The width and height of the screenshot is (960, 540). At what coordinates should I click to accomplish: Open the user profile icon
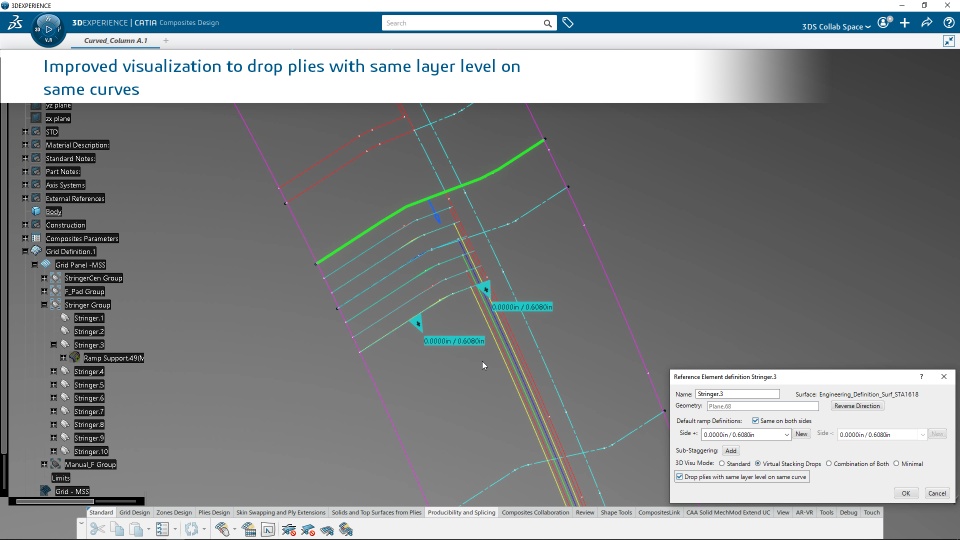pos(883,23)
